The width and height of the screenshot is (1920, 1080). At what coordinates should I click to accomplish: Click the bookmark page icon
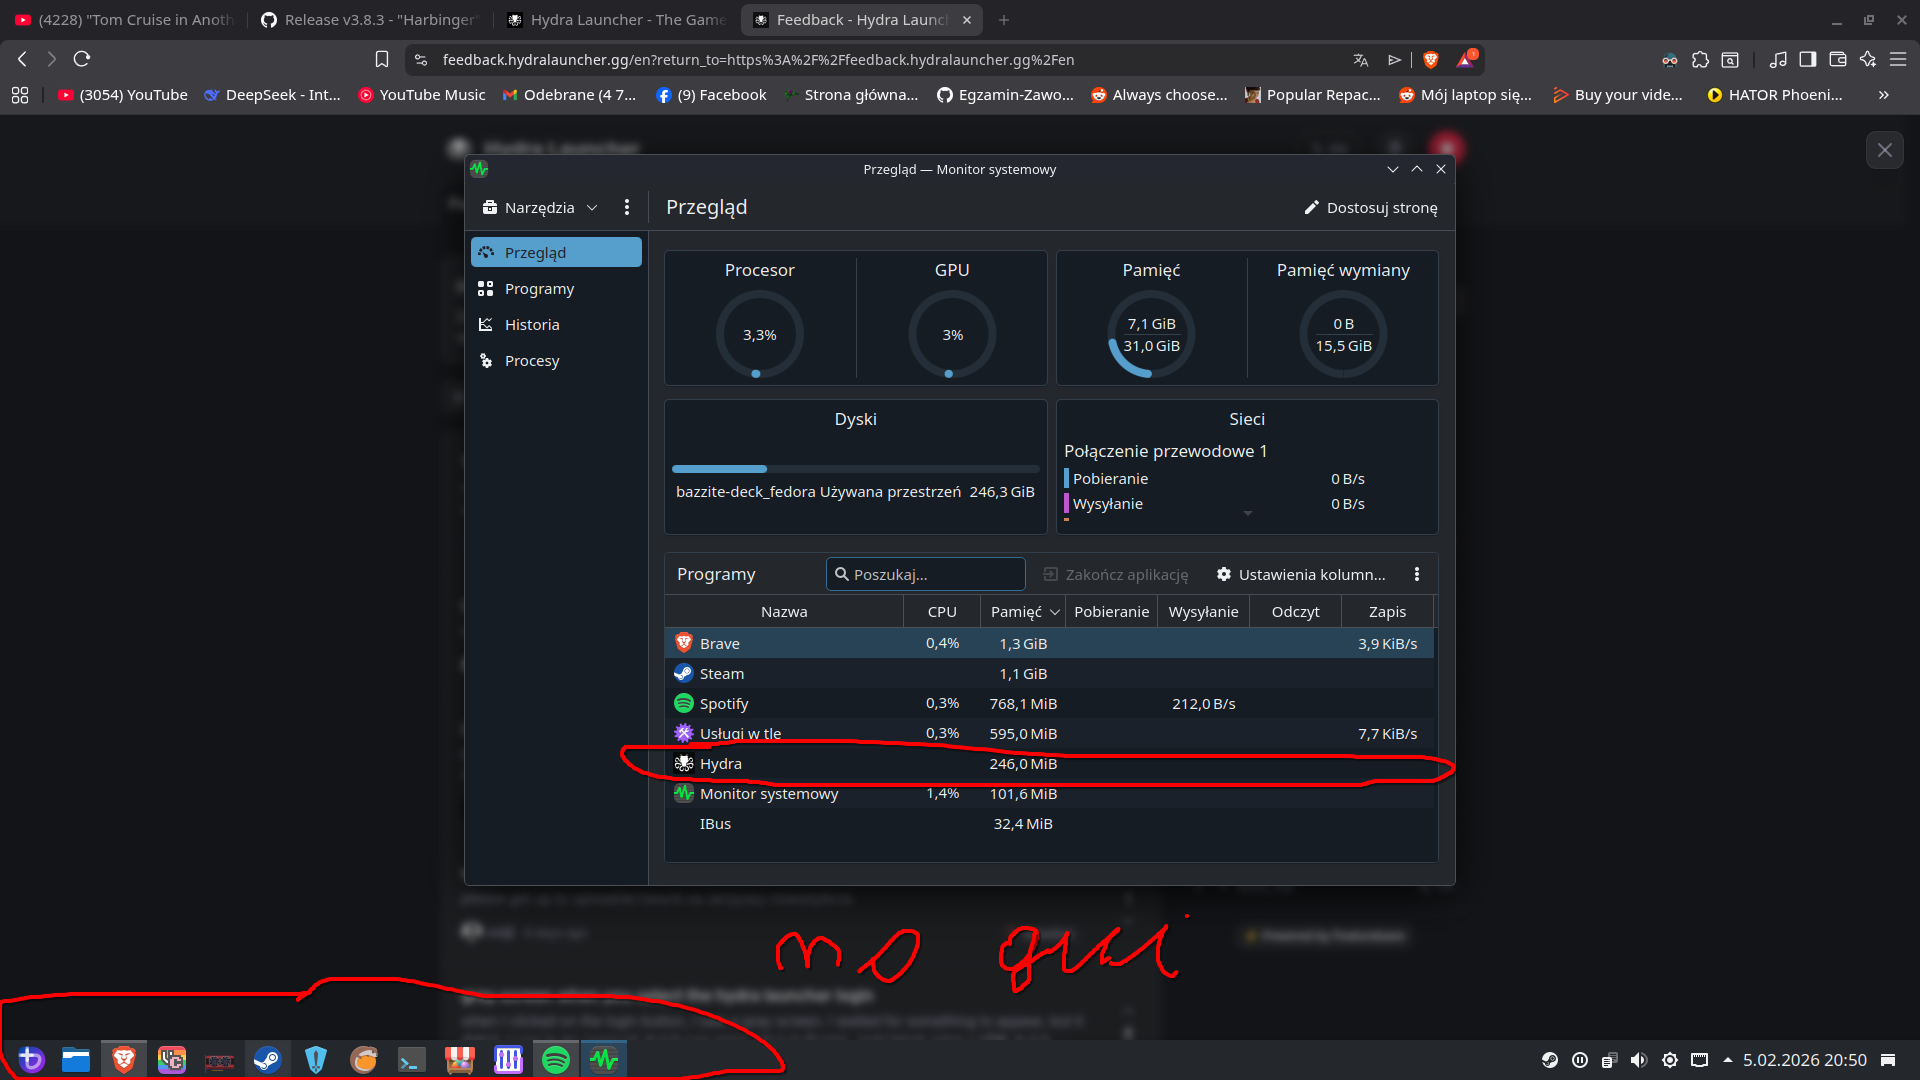click(x=382, y=60)
